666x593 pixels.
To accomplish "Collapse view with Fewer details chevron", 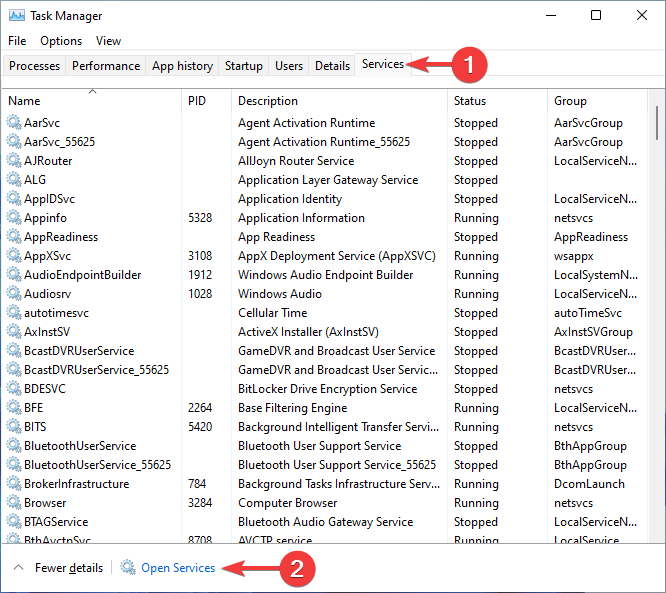I will 19,568.
